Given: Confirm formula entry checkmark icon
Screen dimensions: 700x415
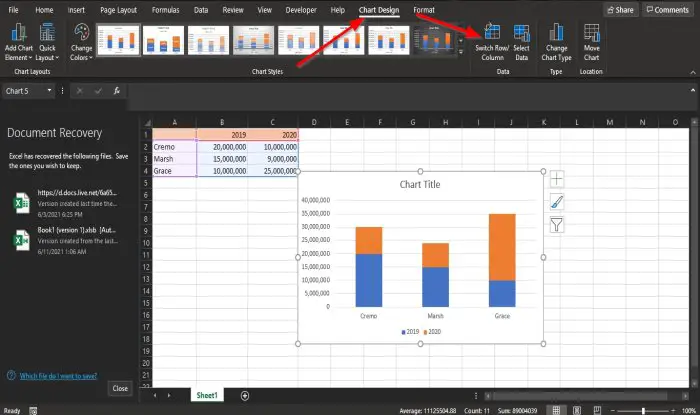Looking at the screenshot, I should pyautogui.click(x=98, y=91).
